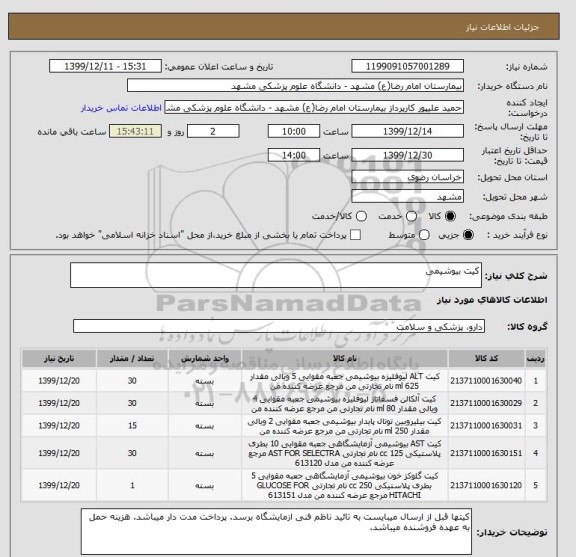Click the تعداد / مقدار column header
The height and width of the screenshot is (557, 576).
tap(132, 359)
